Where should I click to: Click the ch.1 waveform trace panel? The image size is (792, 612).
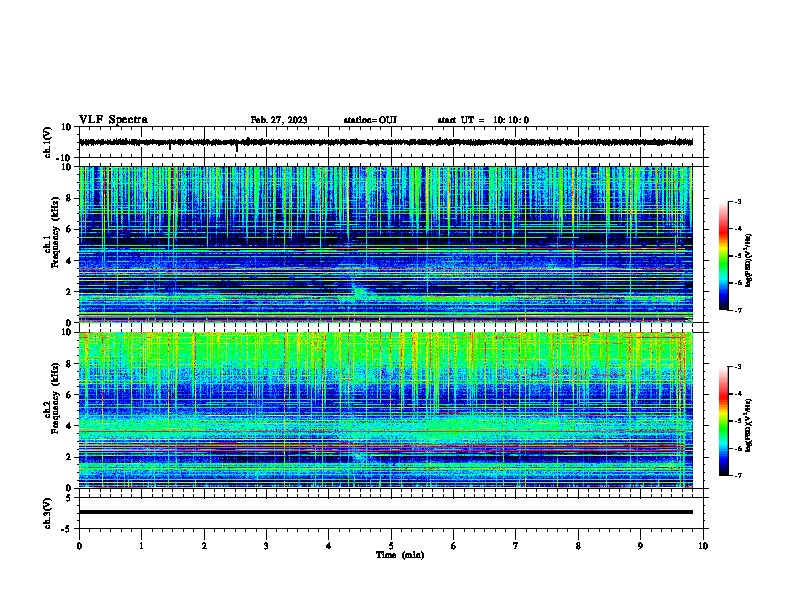(x=391, y=142)
